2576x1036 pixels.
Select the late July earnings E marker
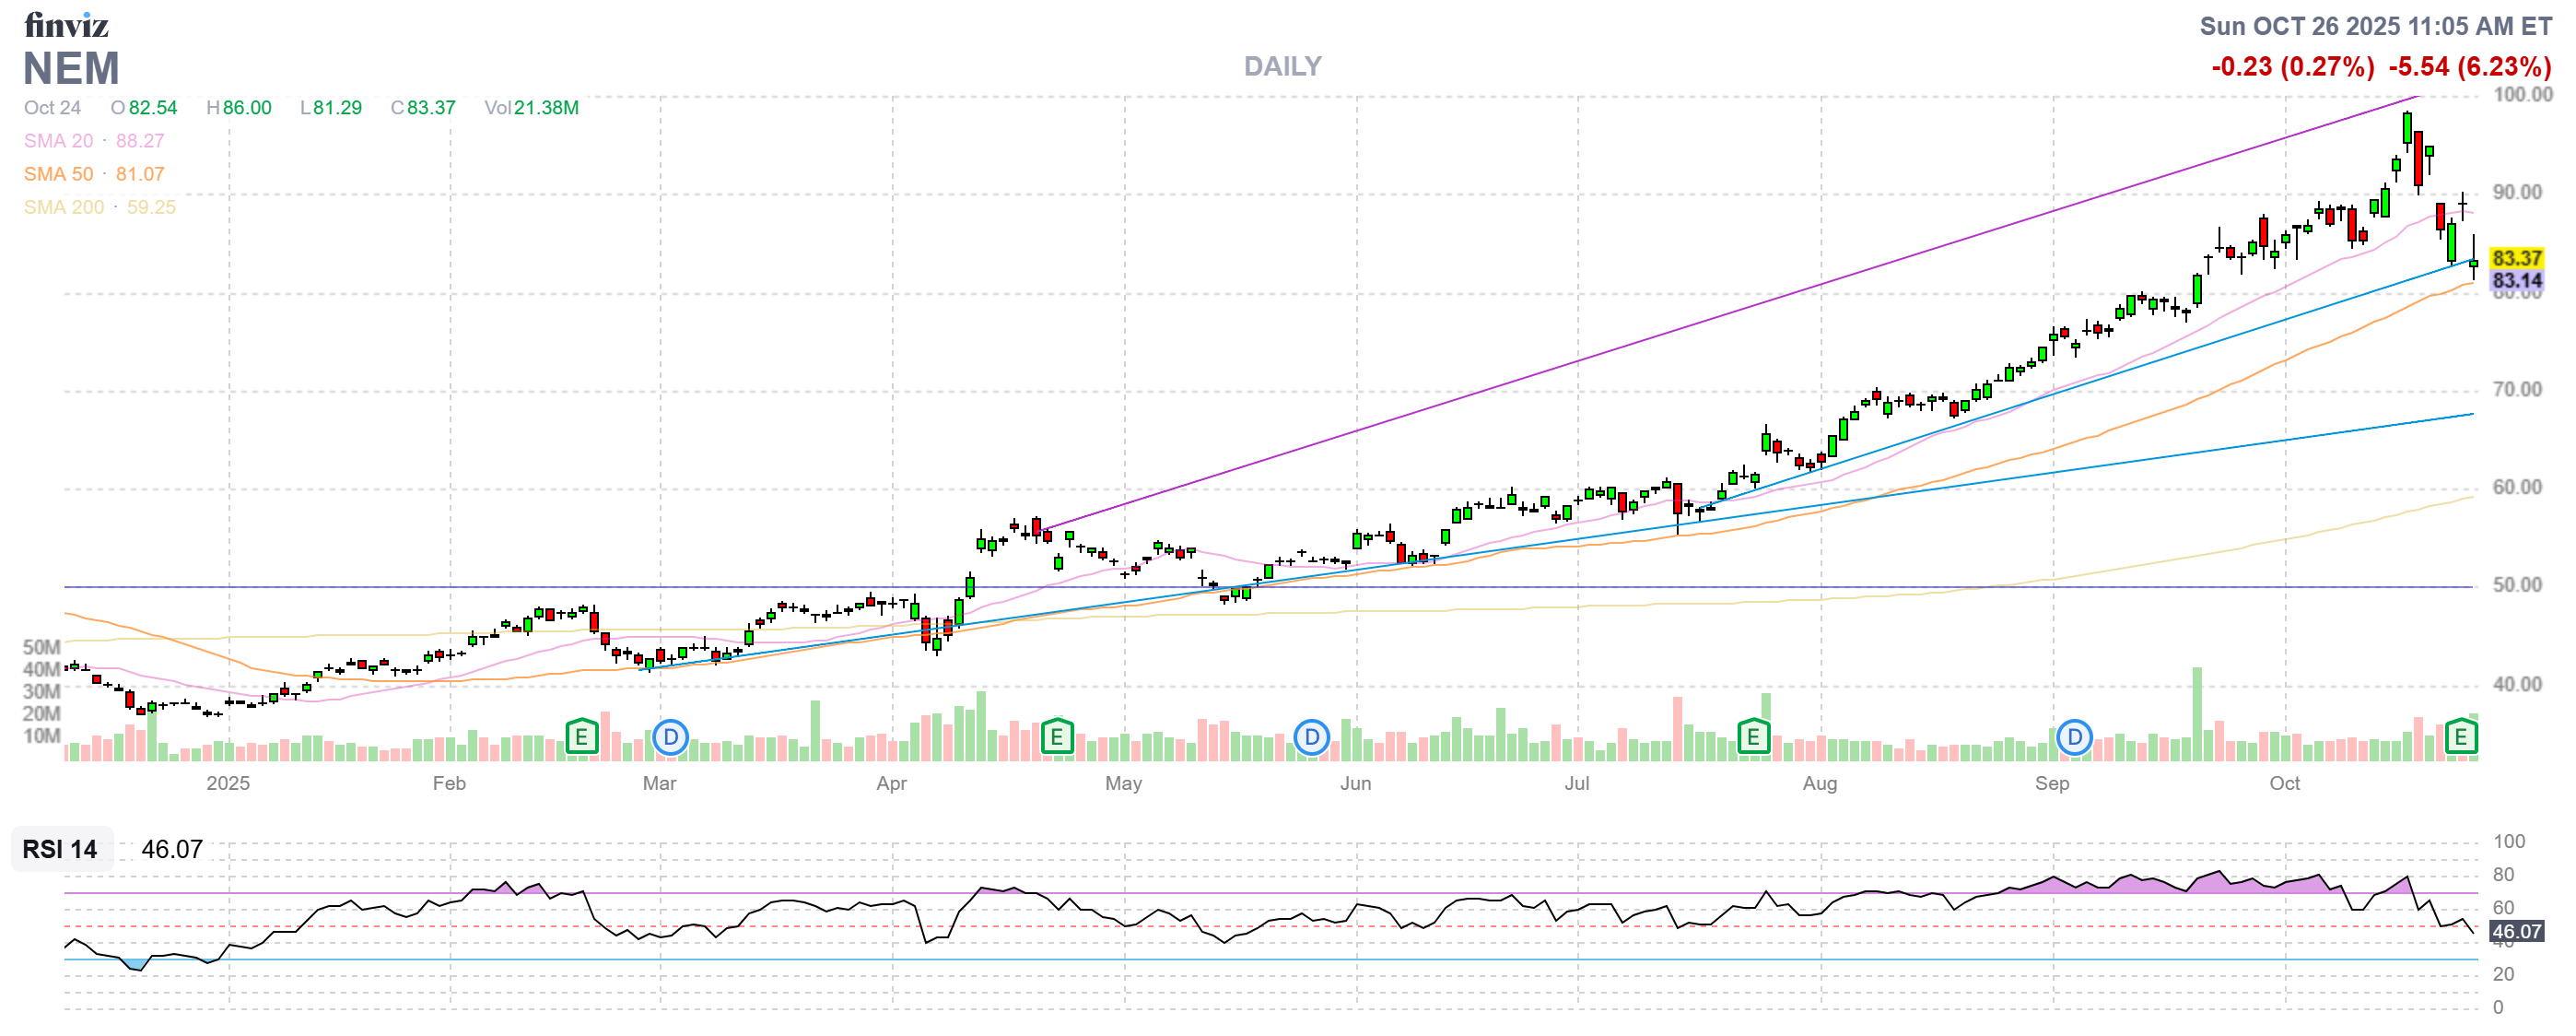pyautogui.click(x=1752, y=738)
